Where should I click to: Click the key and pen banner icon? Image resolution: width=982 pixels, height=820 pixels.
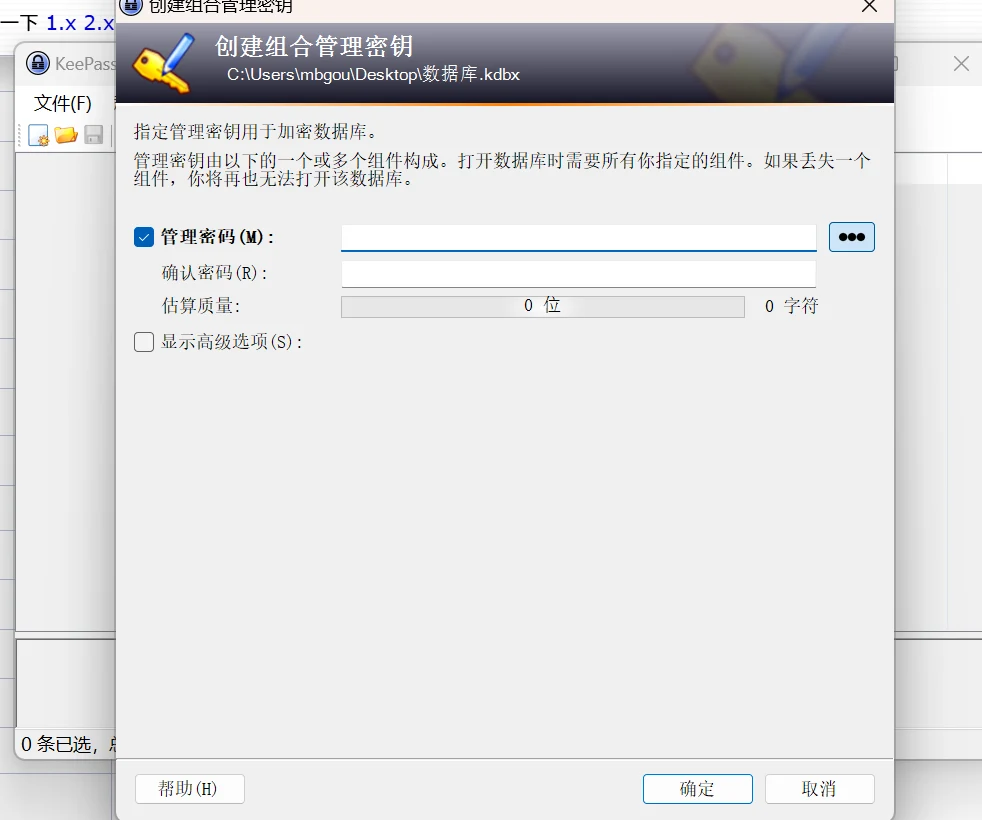click(x=164, y=63)
